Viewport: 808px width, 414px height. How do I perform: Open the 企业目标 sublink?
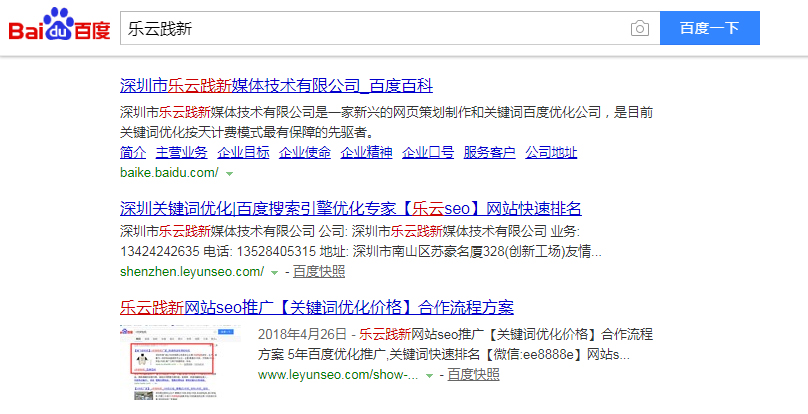[x=243, y=152]
